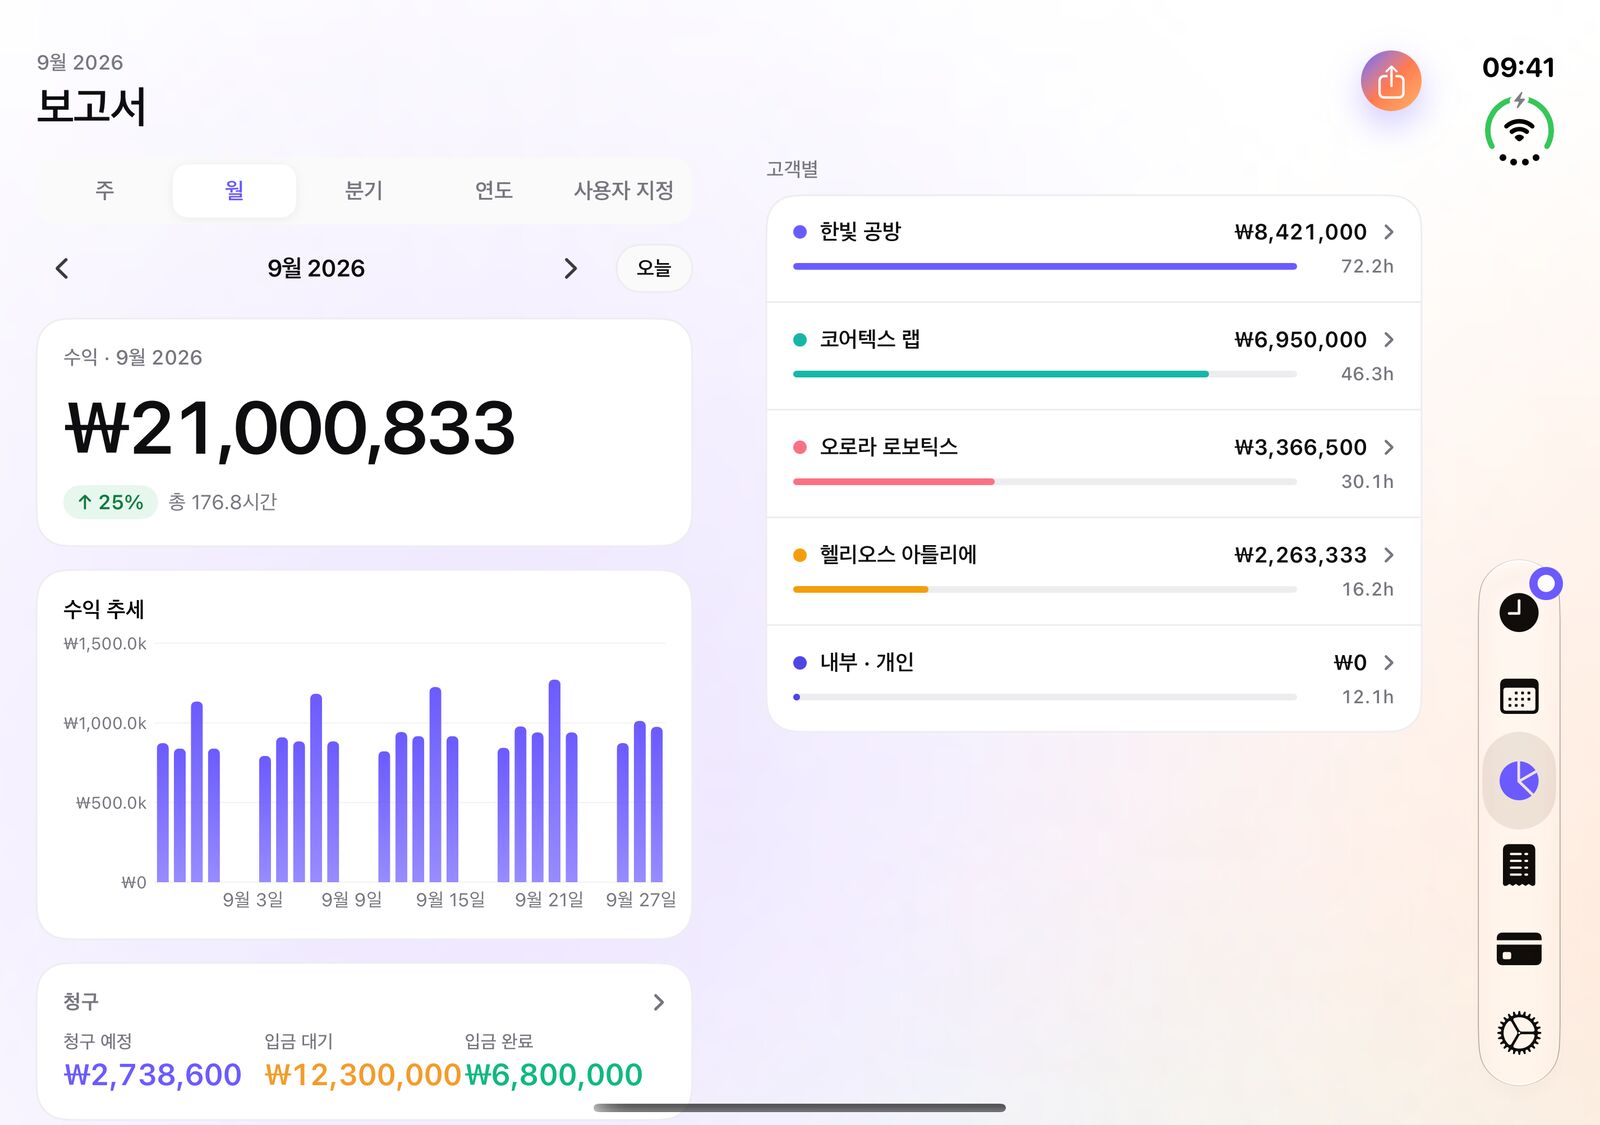Click the 입금 완료 amount ₩6,800,000
The height and width of the screenshot is (1125, 1600).
(554, 1075)
